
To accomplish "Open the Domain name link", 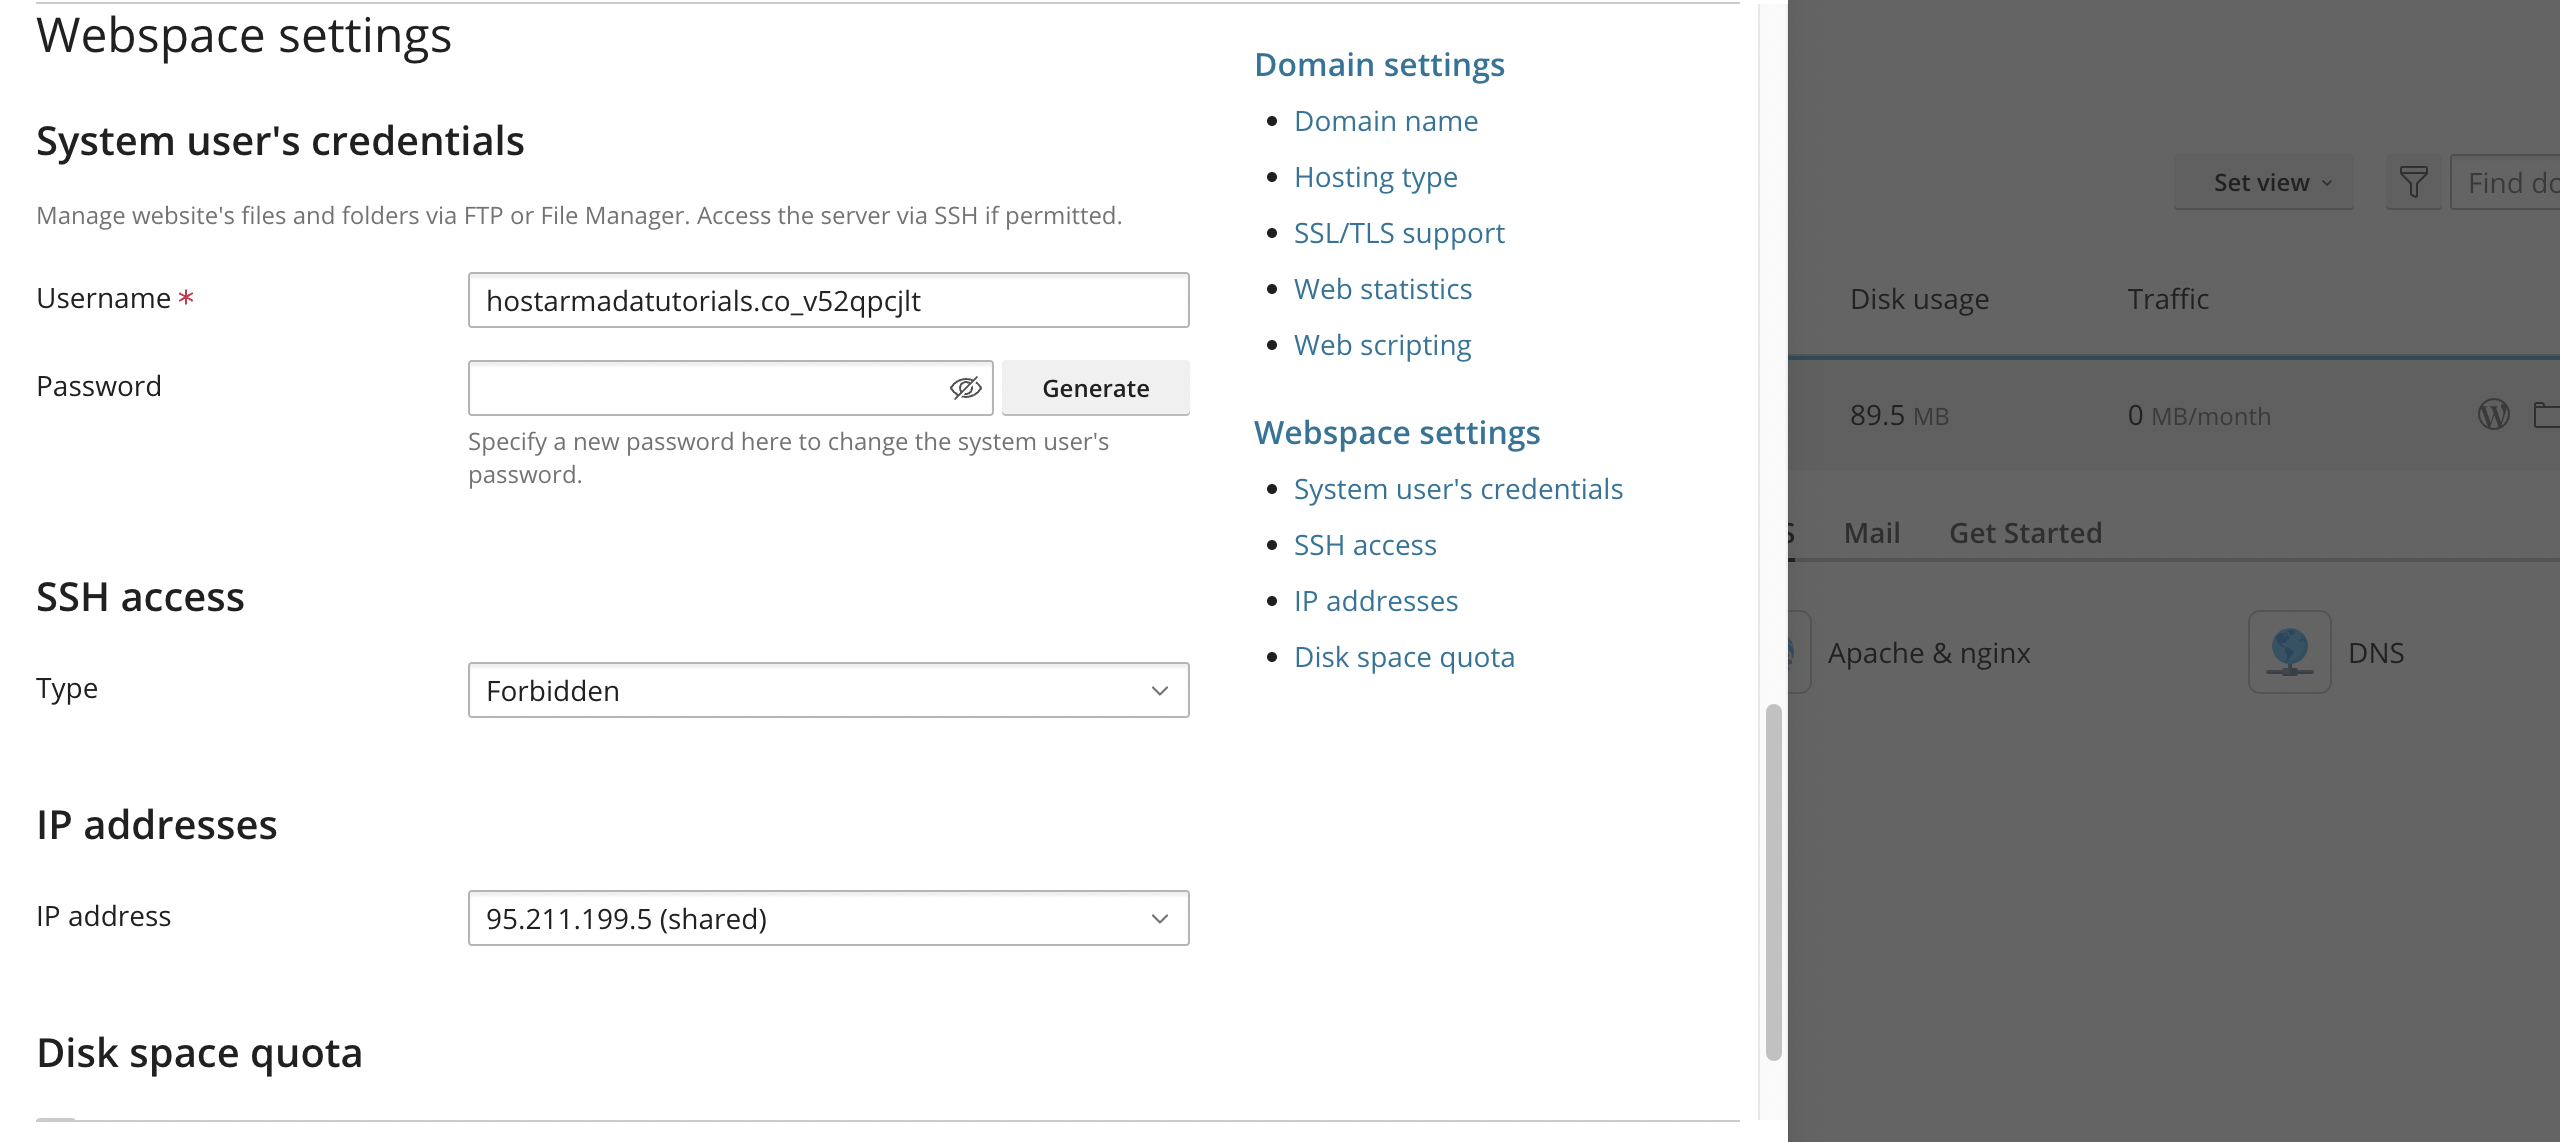I will (x=1386, y=121).
